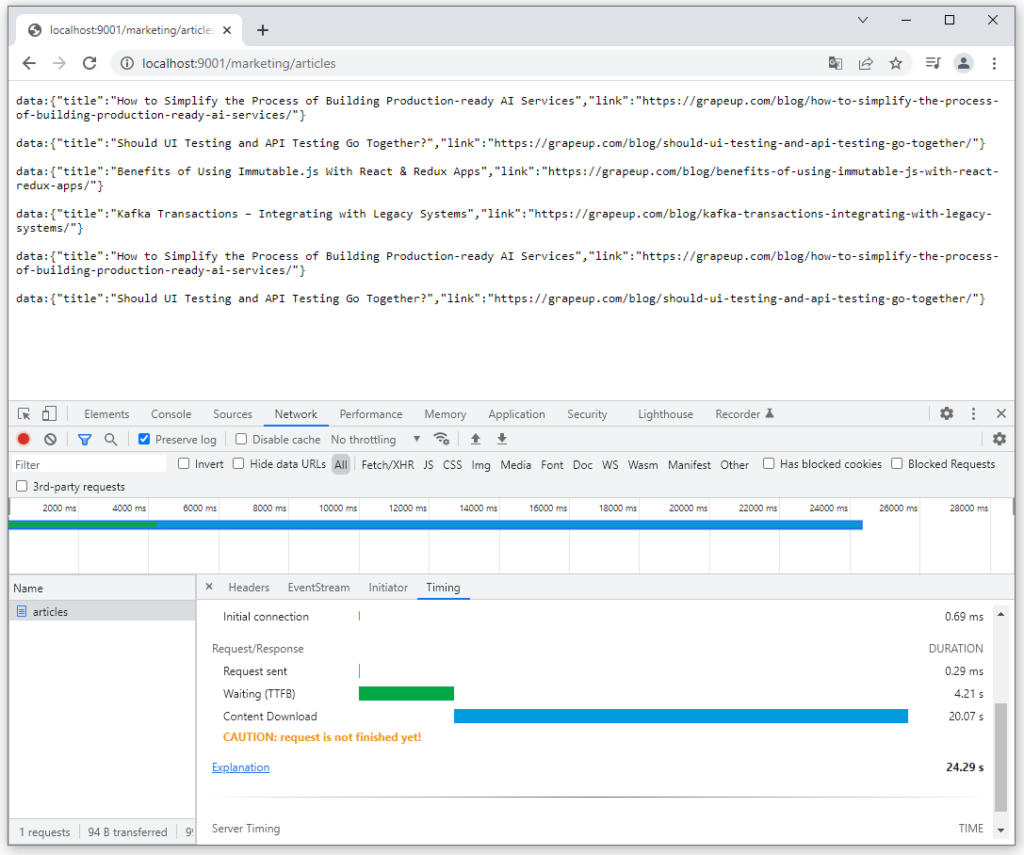Show the EventStream tab

319,587
